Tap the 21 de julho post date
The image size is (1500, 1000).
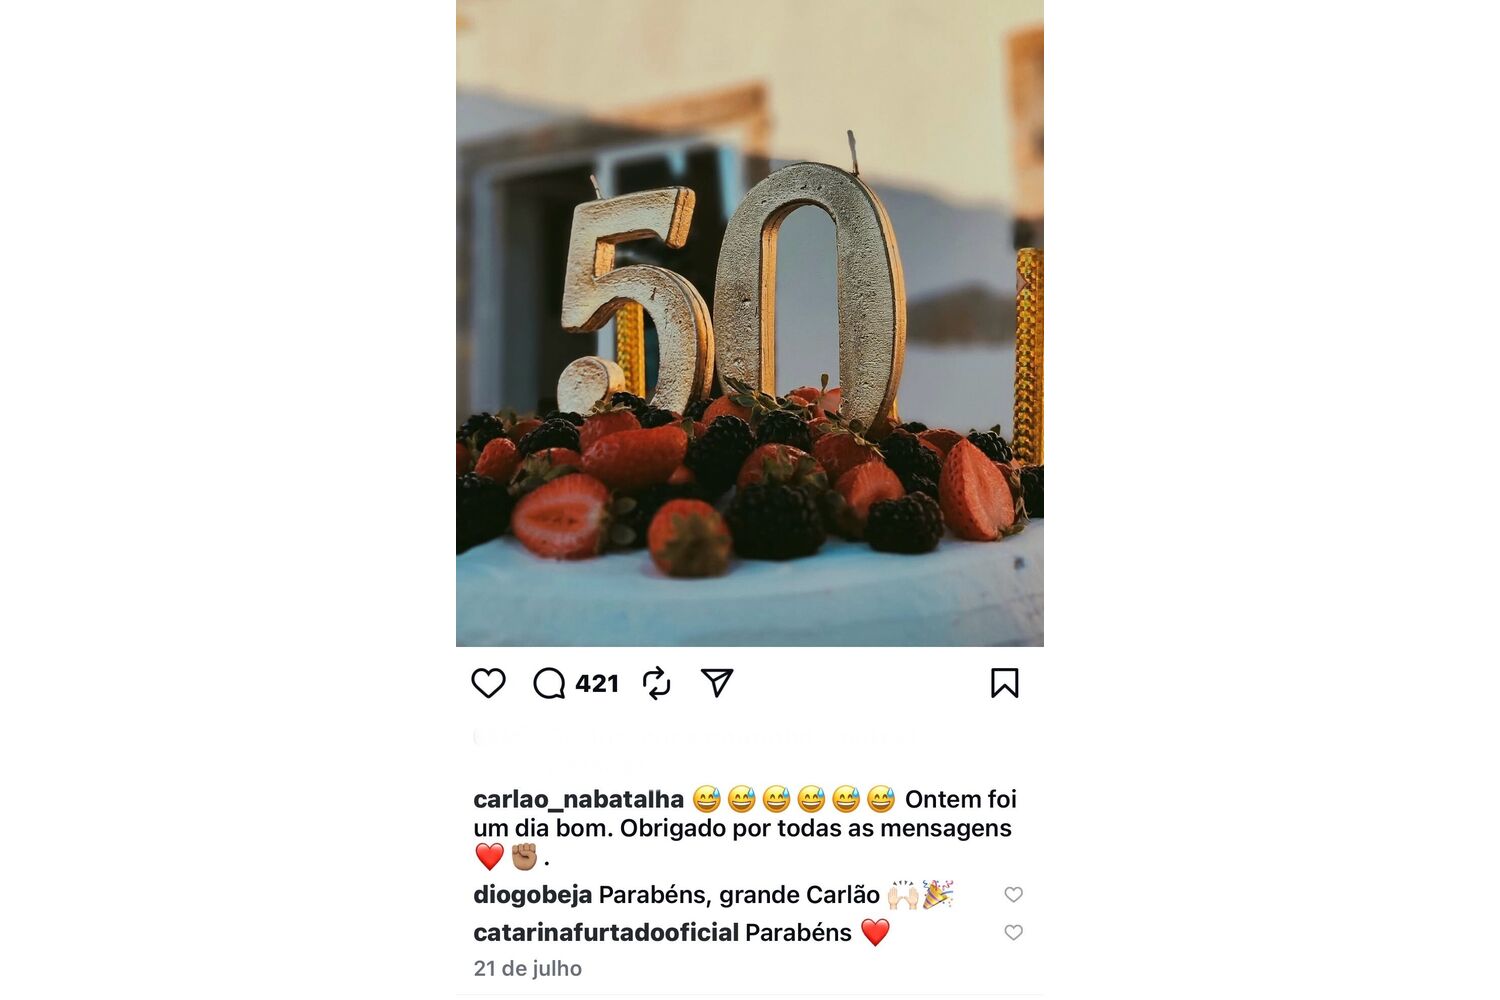(x=527, y=968)
